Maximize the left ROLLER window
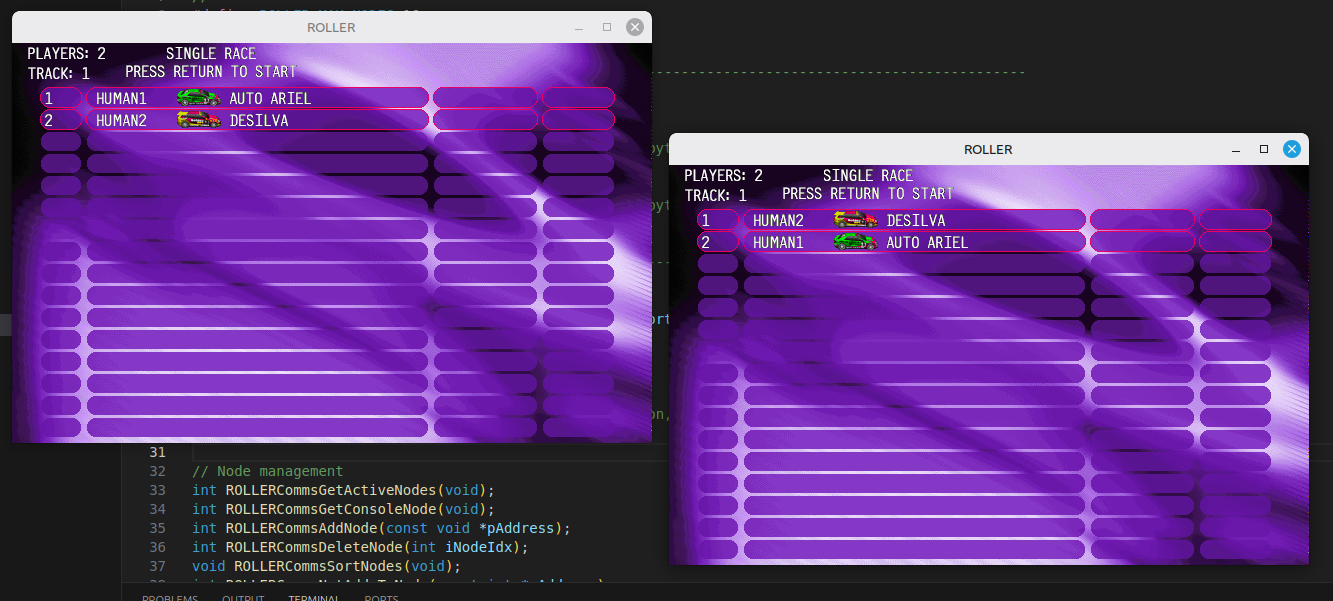1333x601 pixels. (607, 28)
